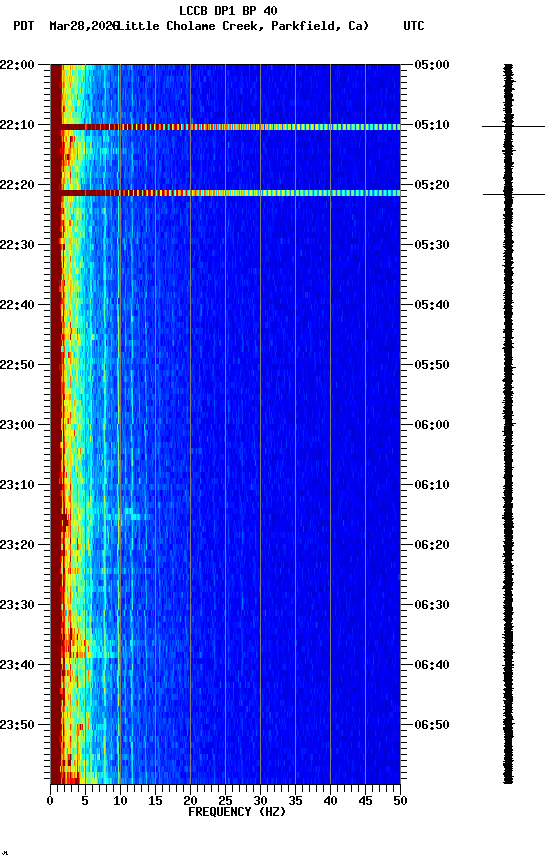Viewport: 552px width, 864px height.
Task: Click the upper horizontal marker line on the seismogram trace
Action: coord(513,127)
